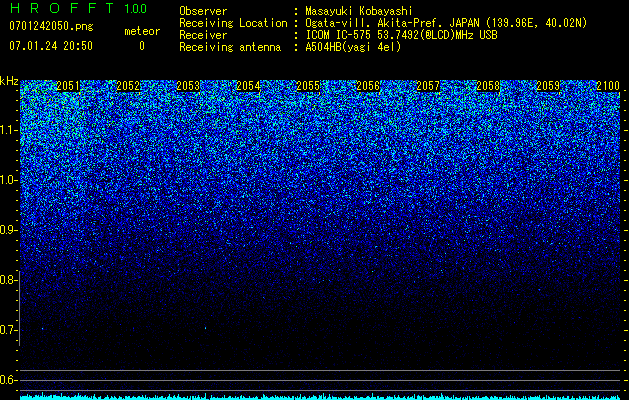
Task: Click the 0.7 kHz axis label
Action: click(x=8, y=330)
